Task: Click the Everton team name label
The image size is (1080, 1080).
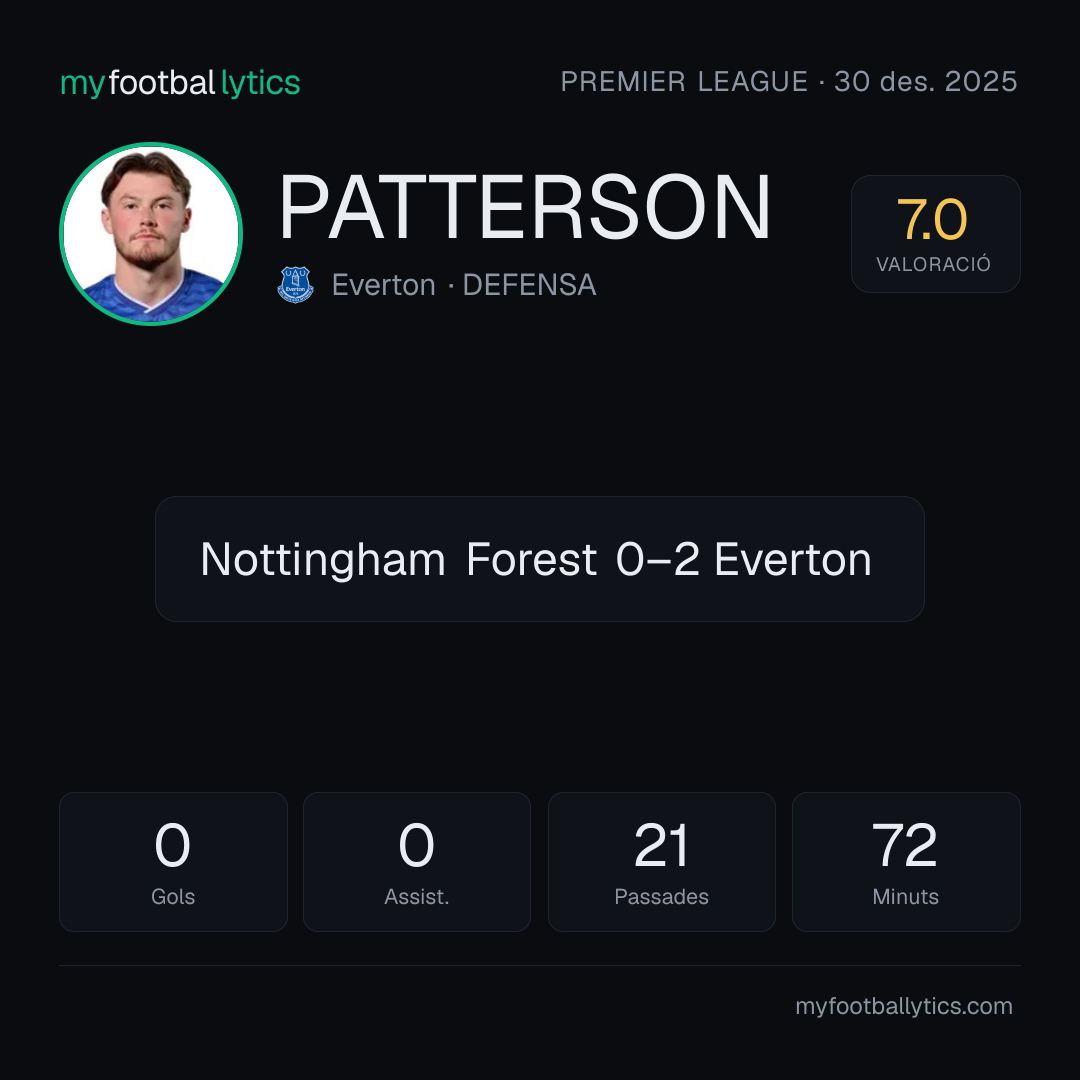Action: click(384, 284)
